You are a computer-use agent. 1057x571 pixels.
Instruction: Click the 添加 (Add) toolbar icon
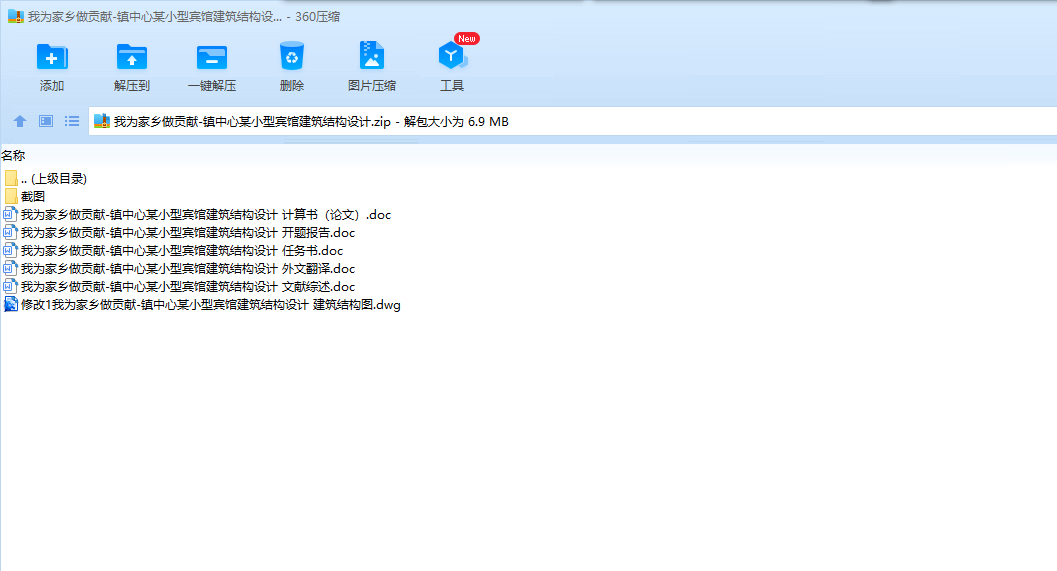[52, 57]
